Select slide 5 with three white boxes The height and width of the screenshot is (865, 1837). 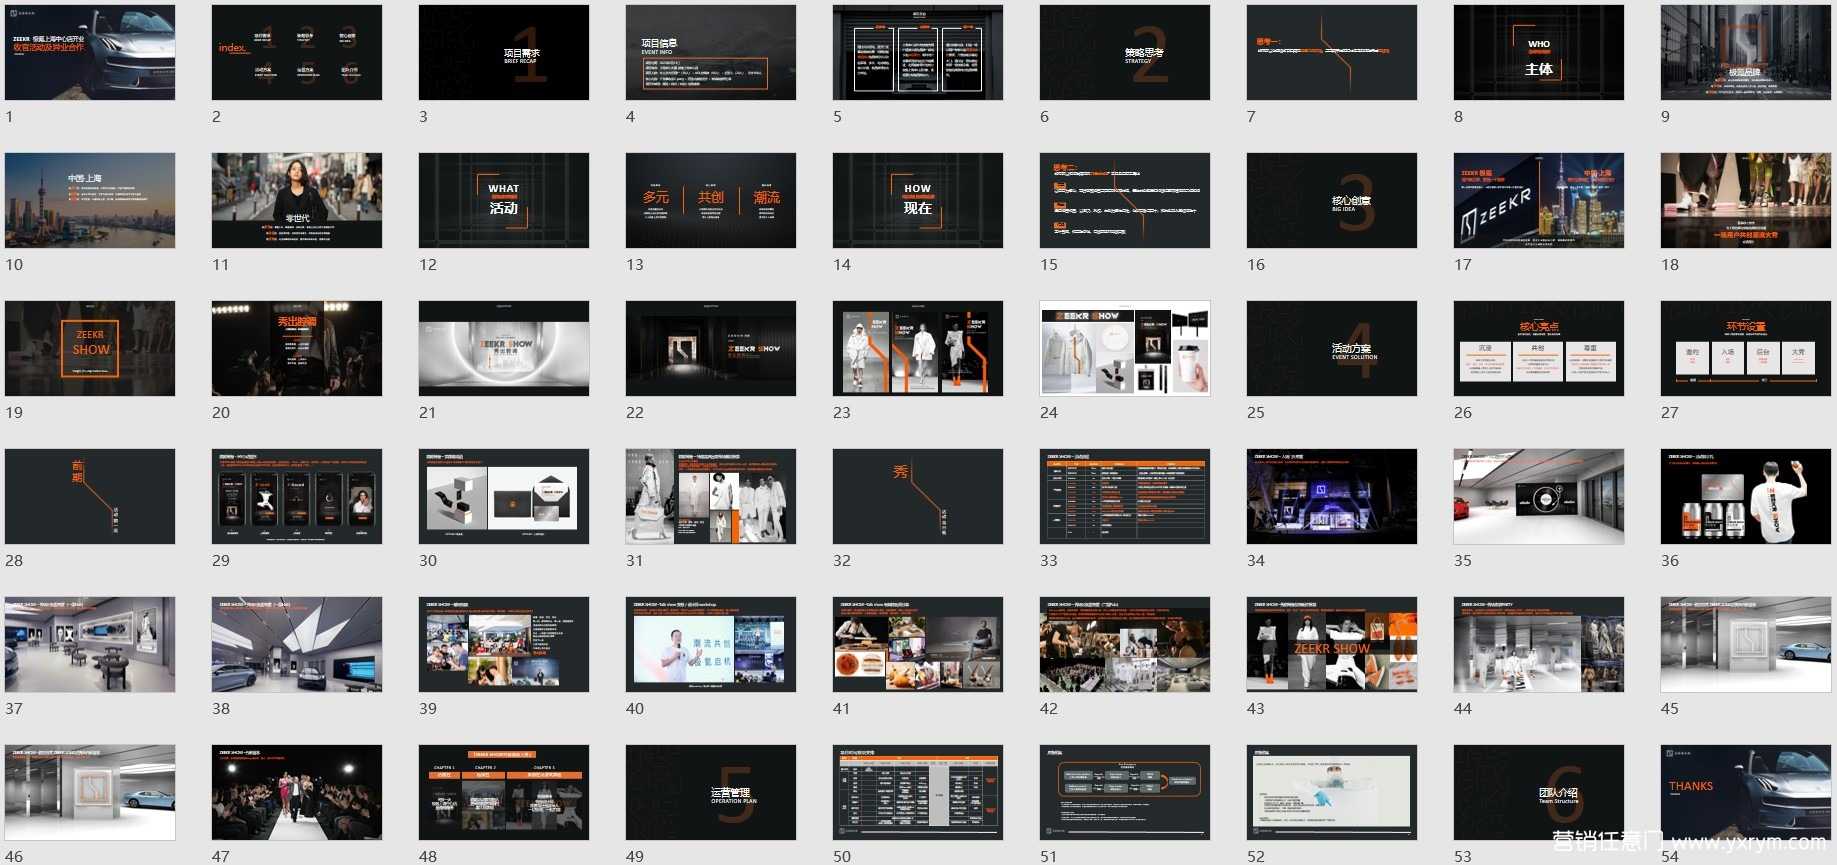point(918,52)
